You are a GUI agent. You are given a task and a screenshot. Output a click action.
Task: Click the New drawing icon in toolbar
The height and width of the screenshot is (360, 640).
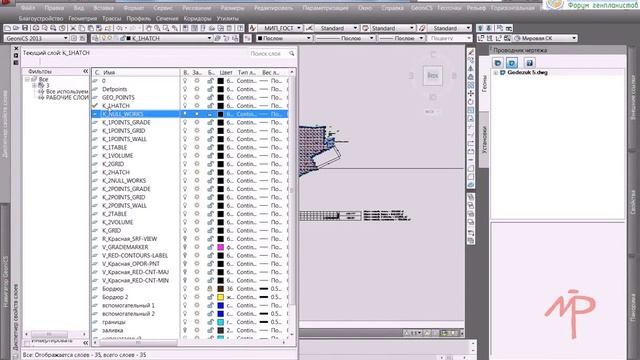point(7,28)
